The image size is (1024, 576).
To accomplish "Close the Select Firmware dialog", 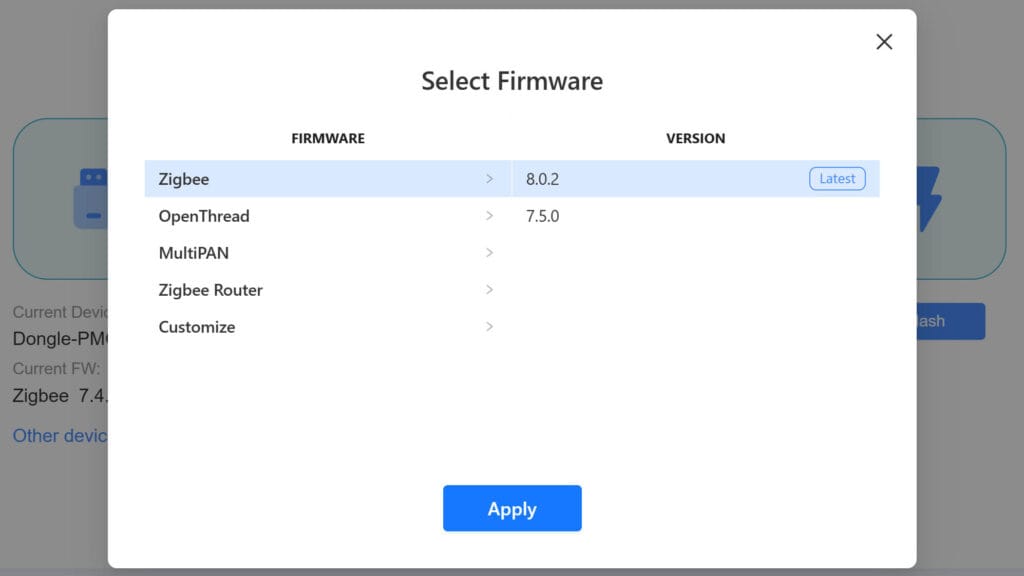I will coord(884,42).
